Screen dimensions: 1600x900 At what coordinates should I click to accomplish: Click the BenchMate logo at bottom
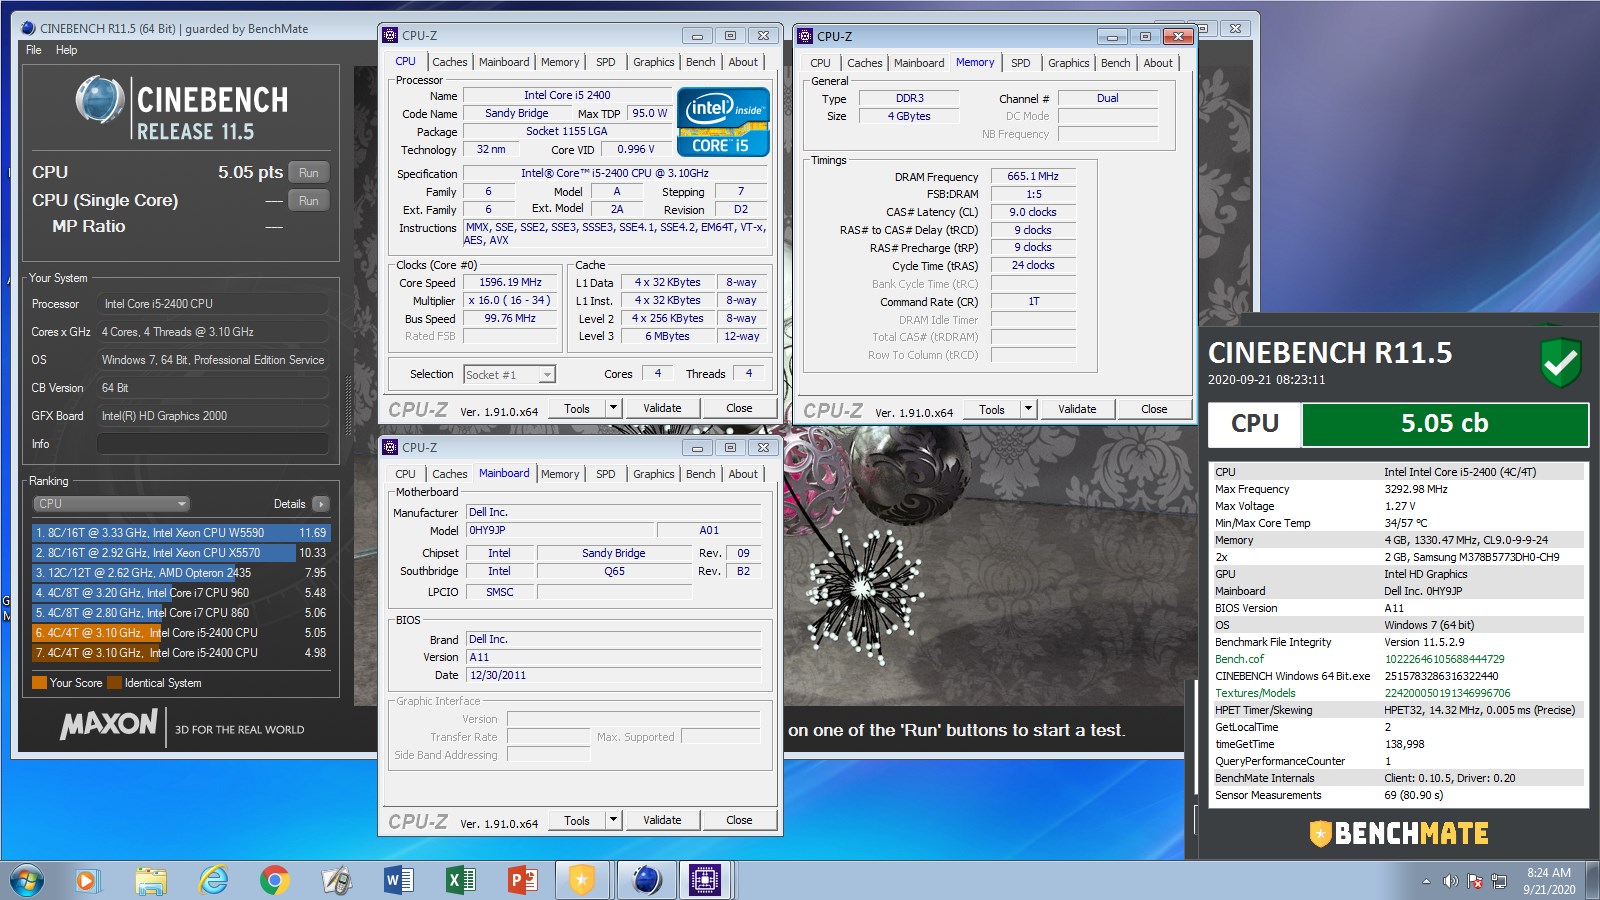coord(1398,833)
